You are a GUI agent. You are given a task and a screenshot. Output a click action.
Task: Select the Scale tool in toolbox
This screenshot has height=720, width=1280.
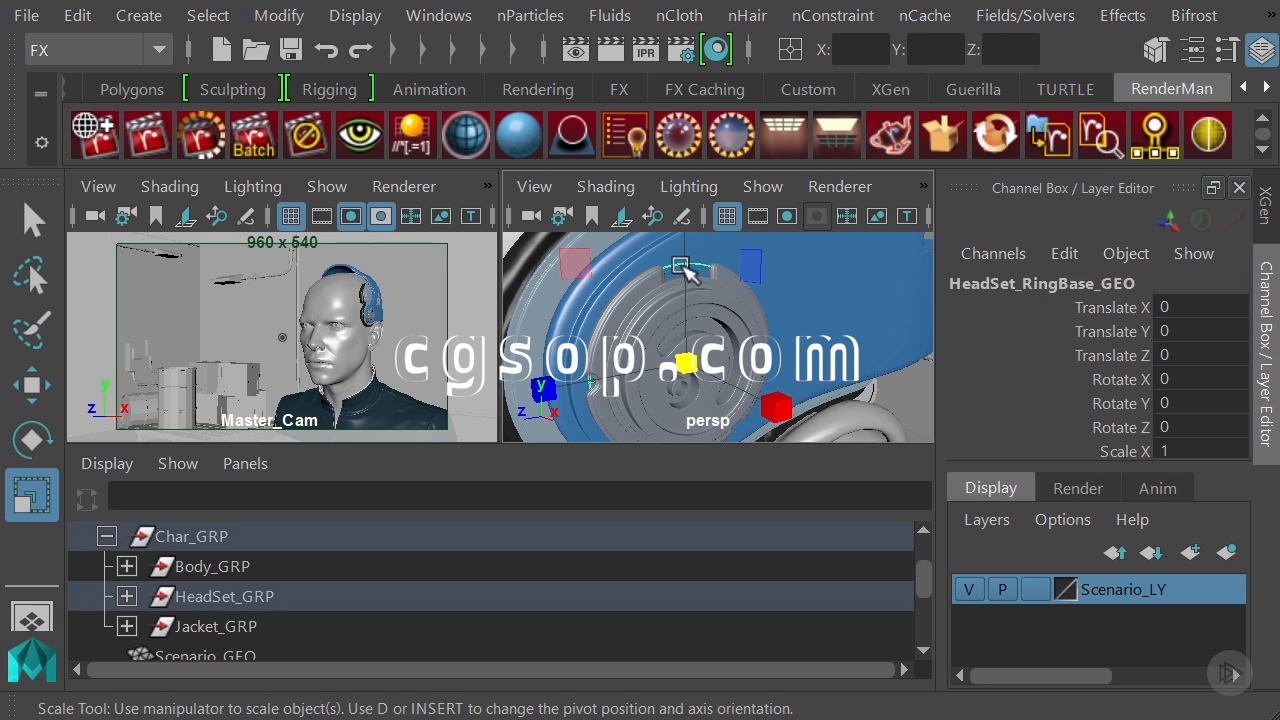coord(32,495)
